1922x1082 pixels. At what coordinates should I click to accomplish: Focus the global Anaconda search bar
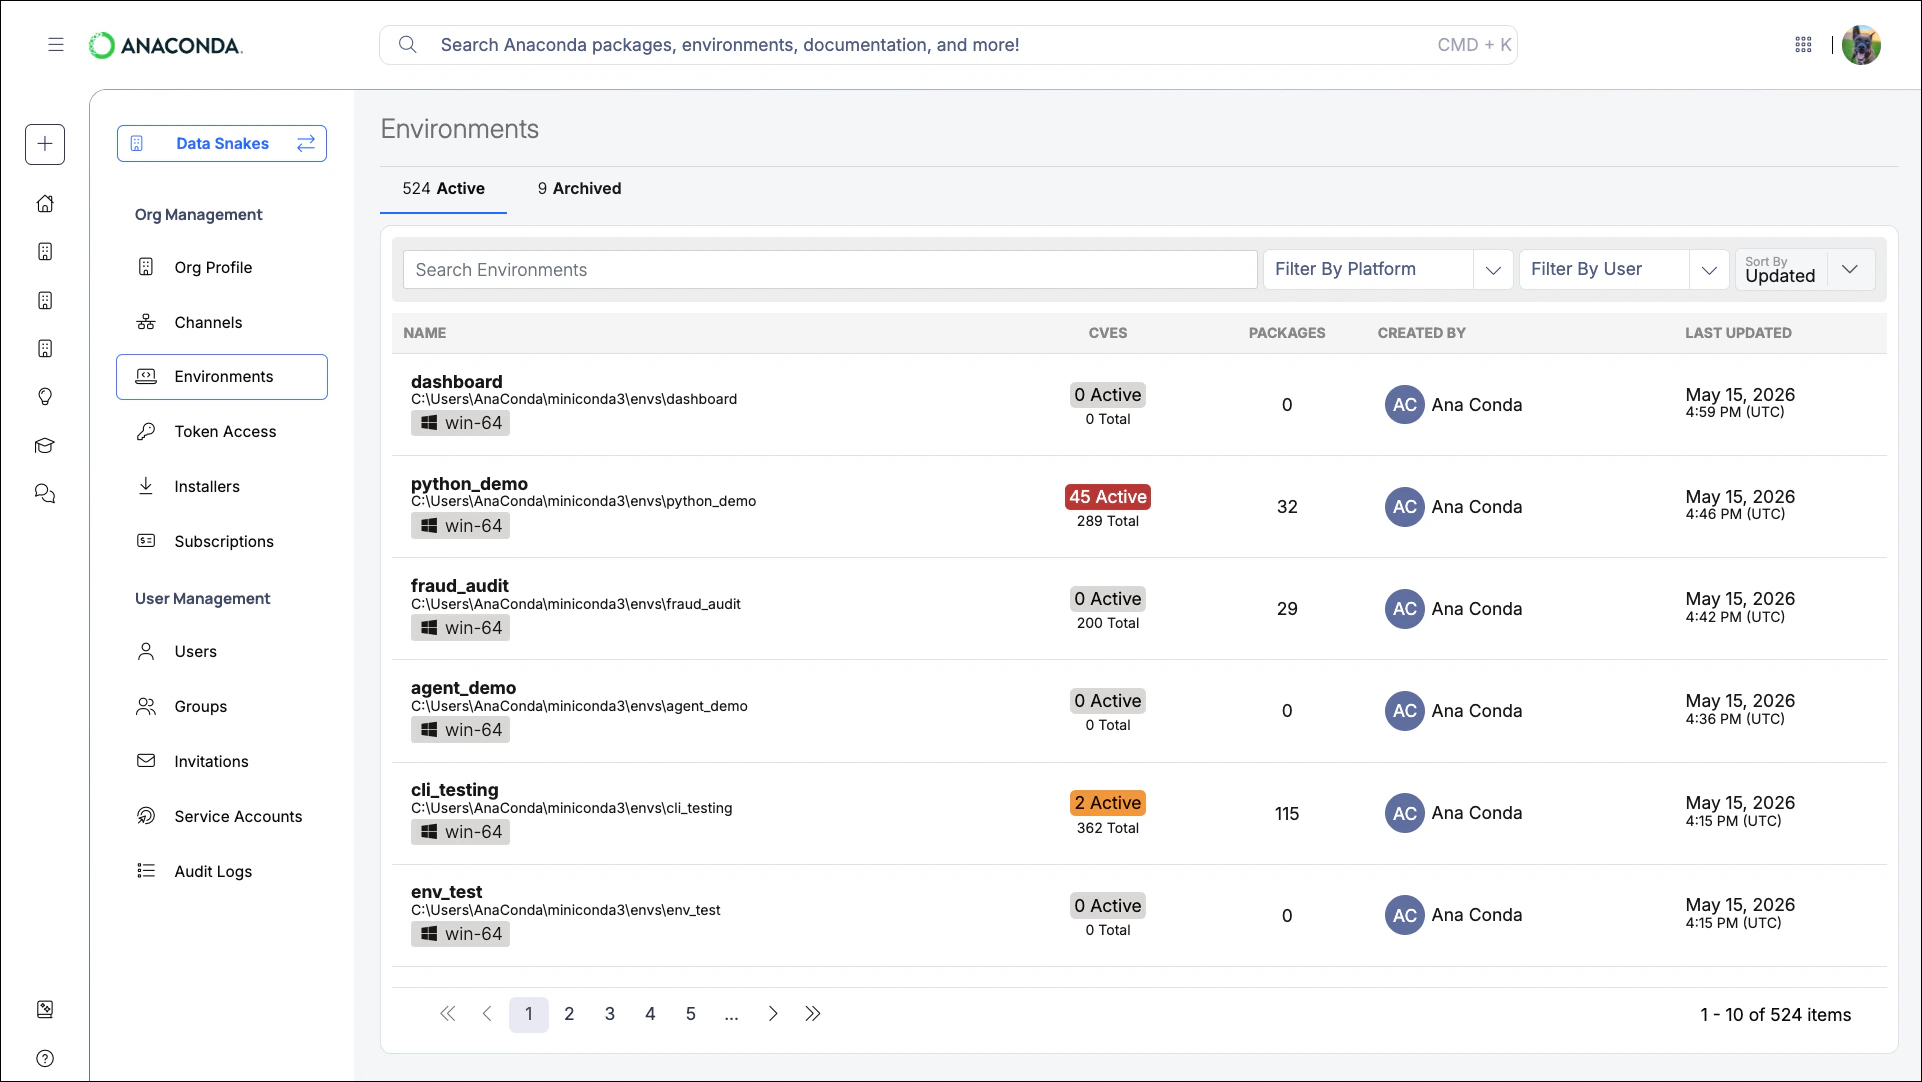[x=948, y=45]
